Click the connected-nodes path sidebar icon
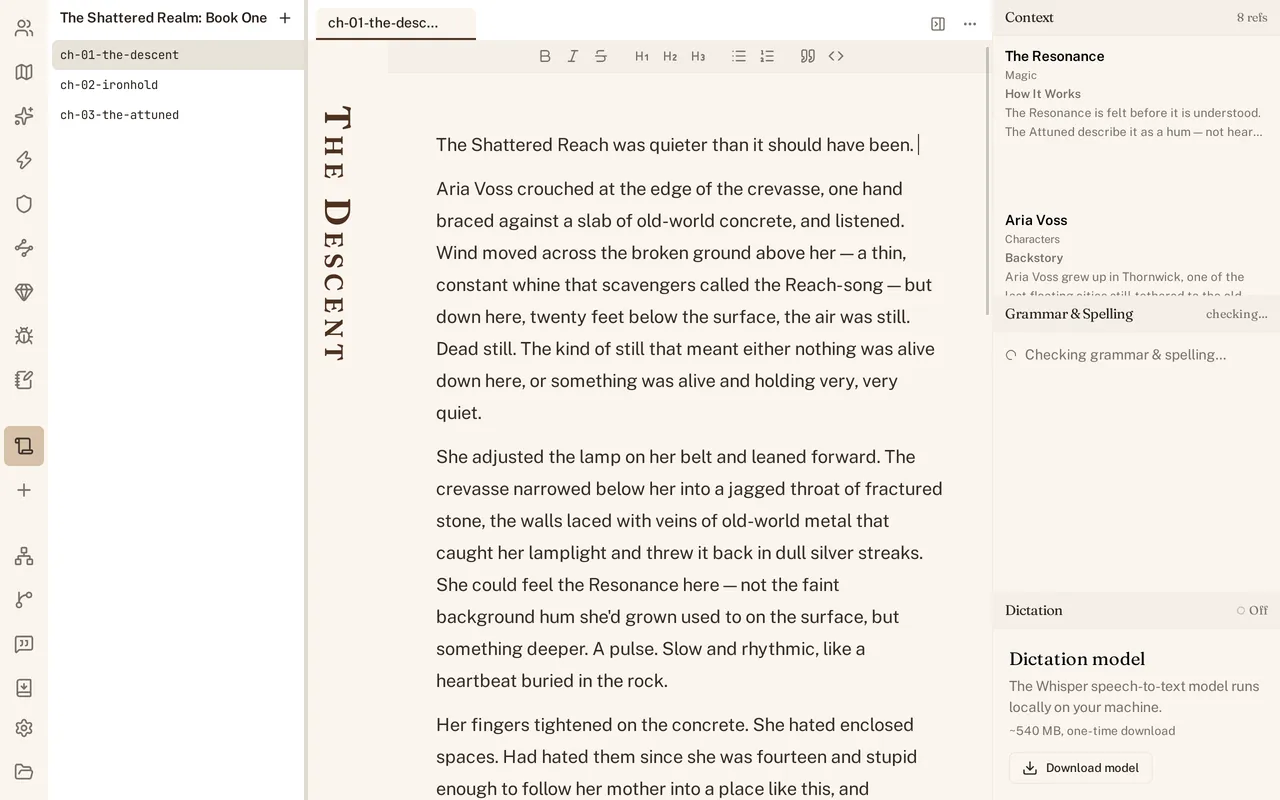1280x800 pixels. point(24,248)
